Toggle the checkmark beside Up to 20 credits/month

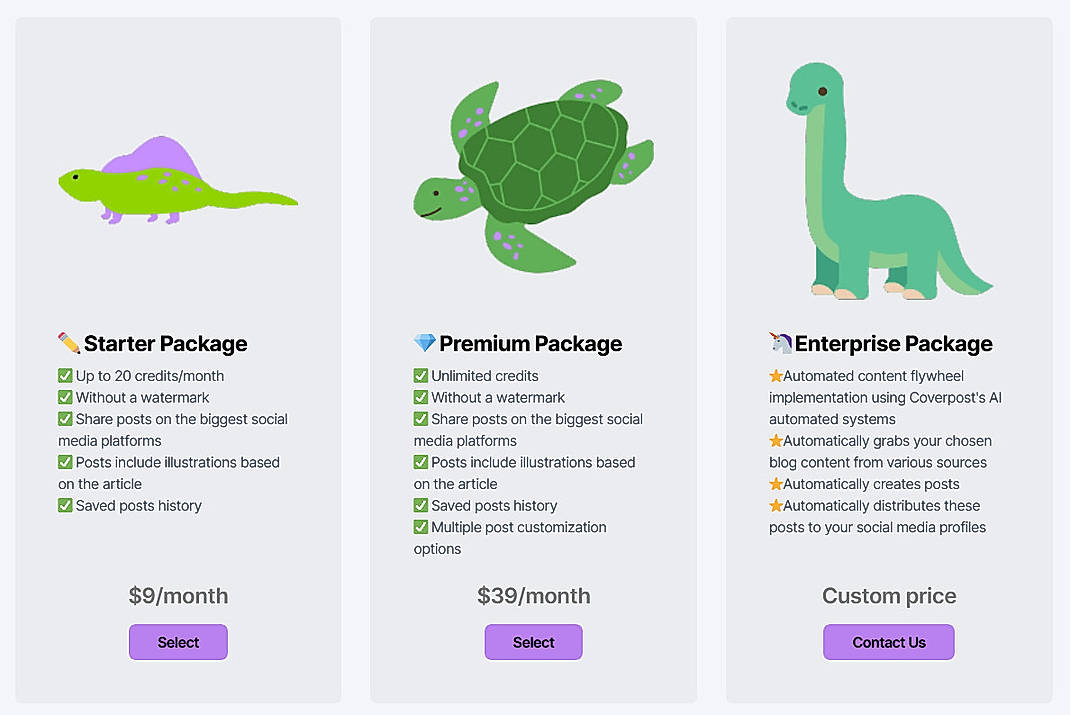pos(64,375)
